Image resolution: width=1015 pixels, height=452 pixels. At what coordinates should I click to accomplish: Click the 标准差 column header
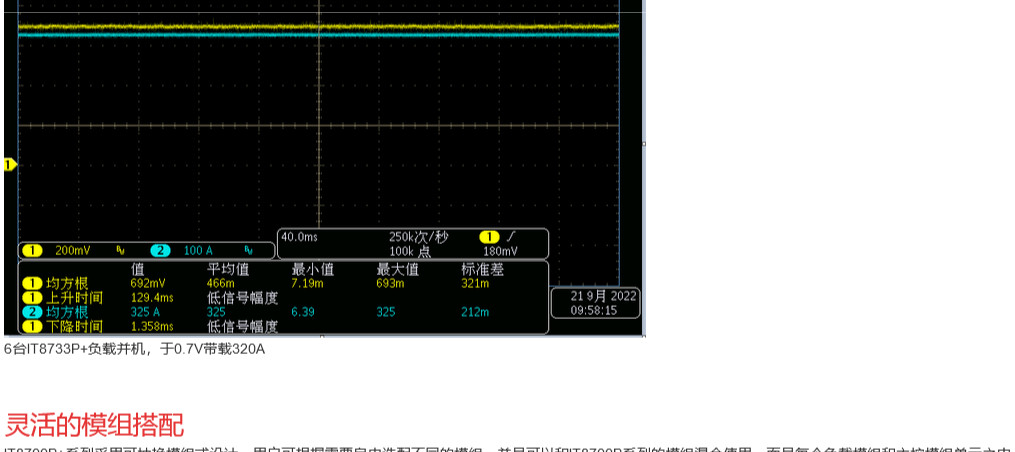(482, 269)
